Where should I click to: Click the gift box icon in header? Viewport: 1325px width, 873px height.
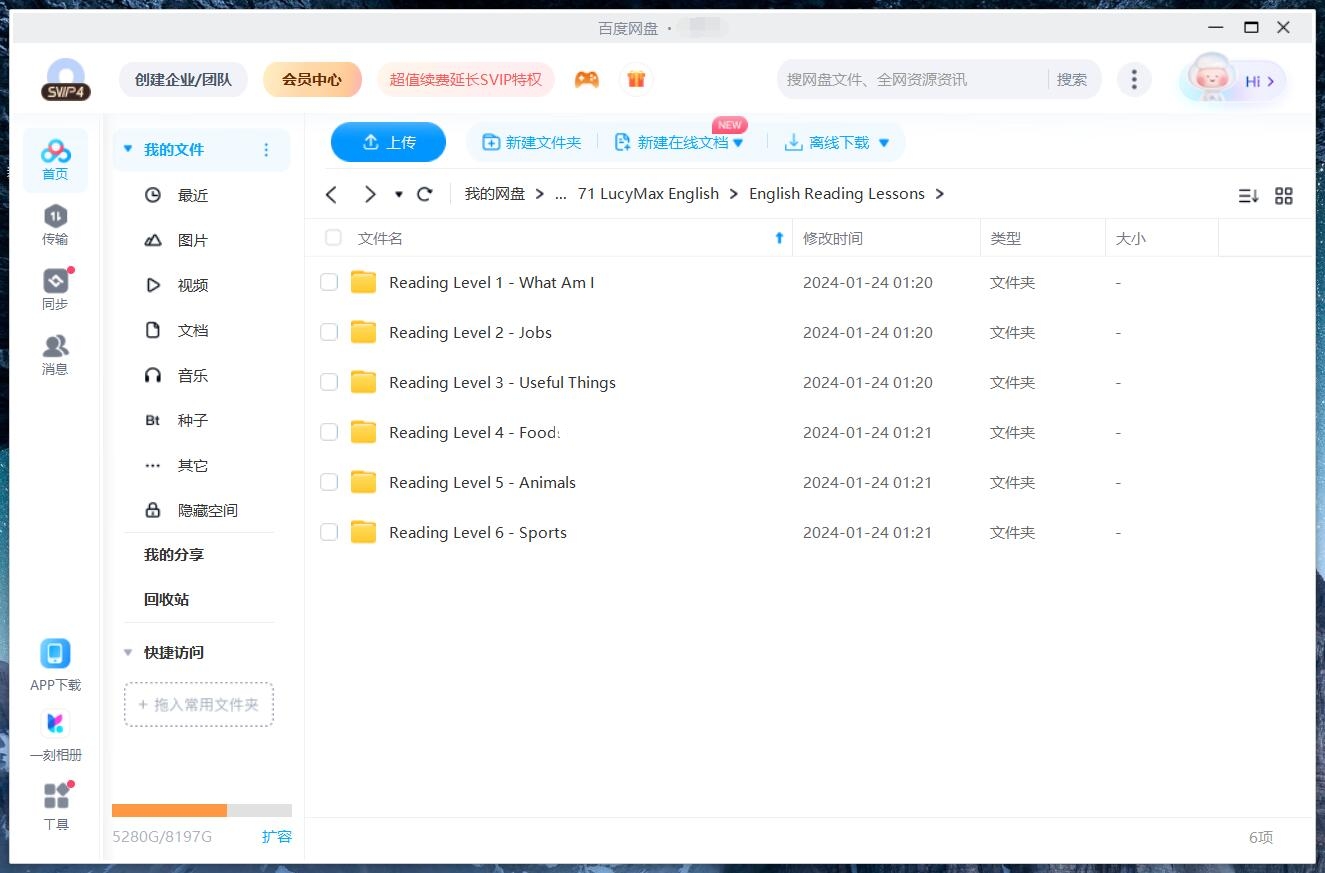pos(635,79)
